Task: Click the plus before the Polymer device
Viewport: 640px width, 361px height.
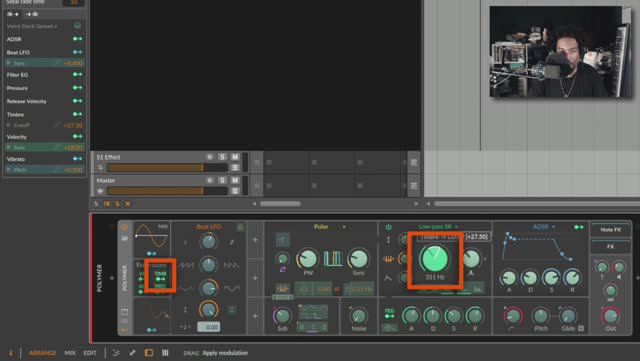Action: 111,278
